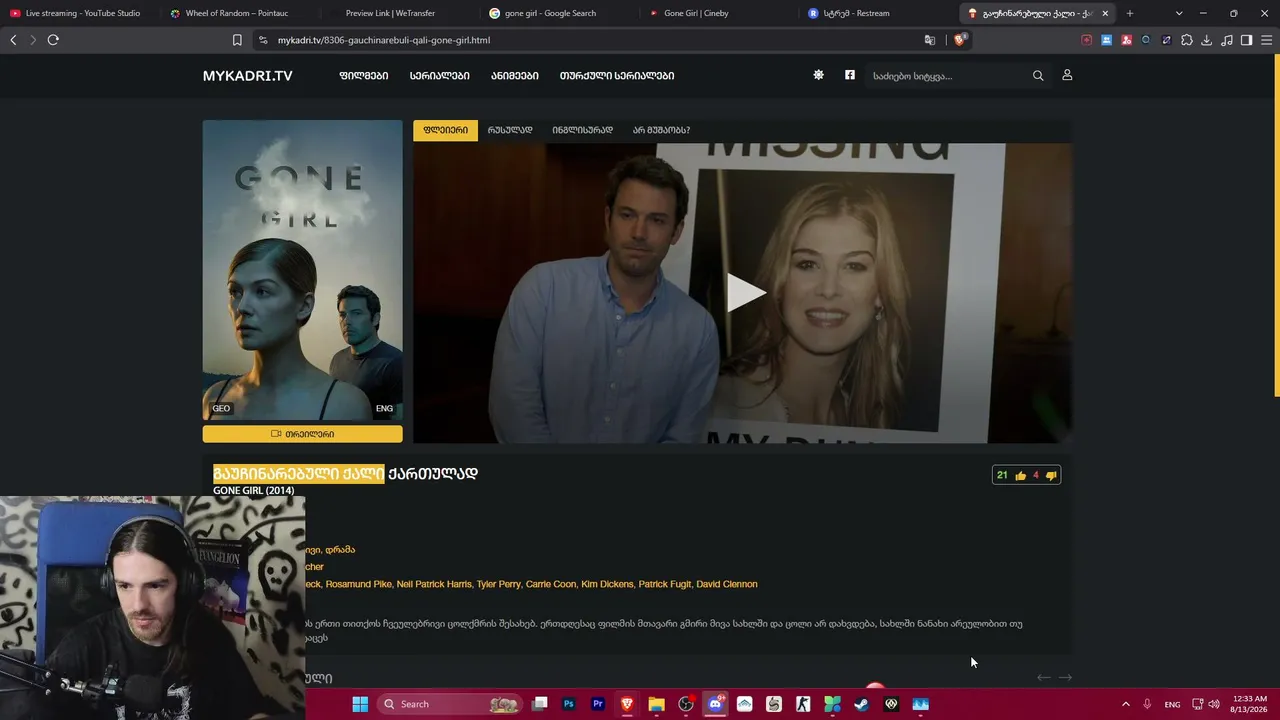Open Tyler Perry cast link
The height and width of the screenshot is (720, 1280).
499,584
